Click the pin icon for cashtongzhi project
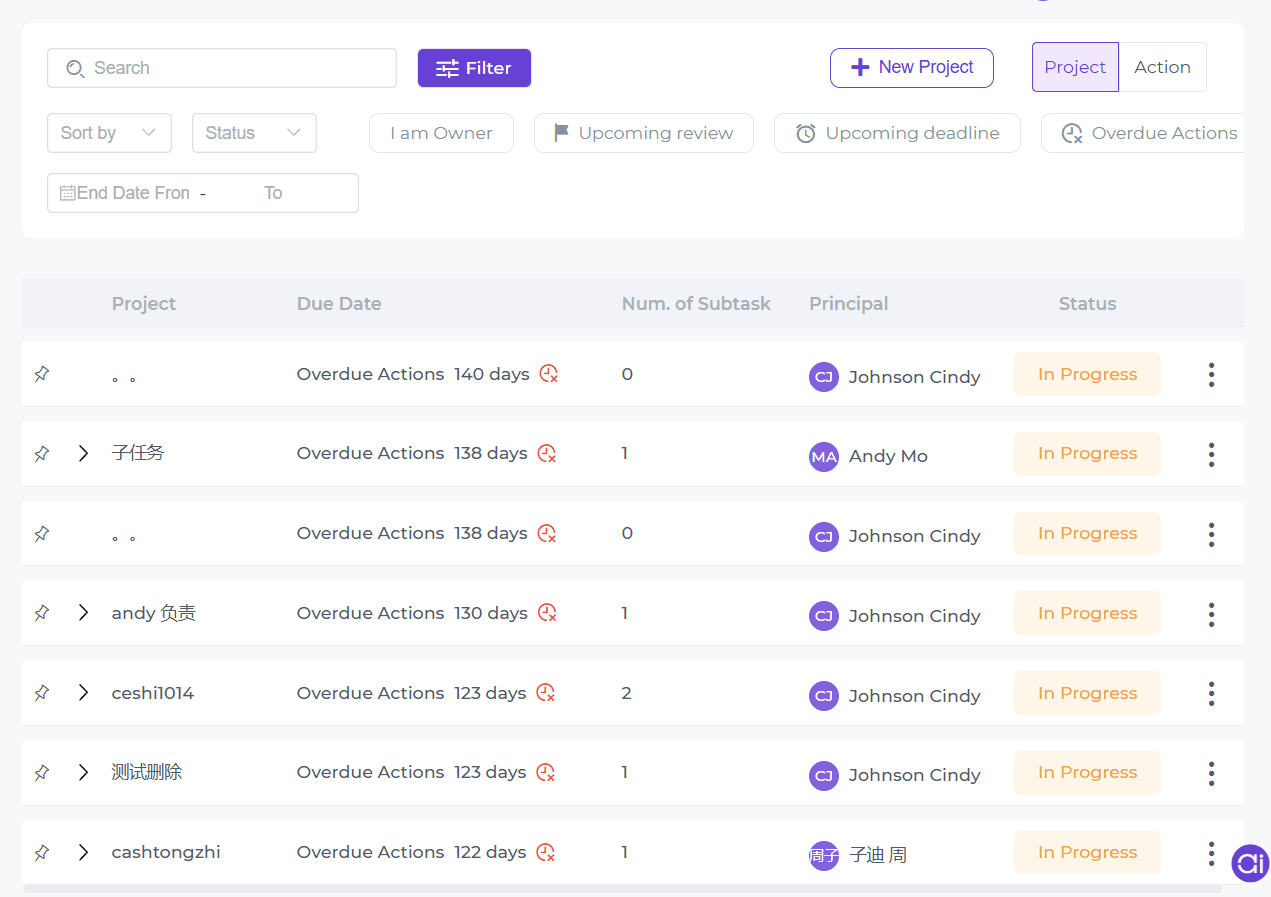The image size is (1271, 897). coord(41,853)
